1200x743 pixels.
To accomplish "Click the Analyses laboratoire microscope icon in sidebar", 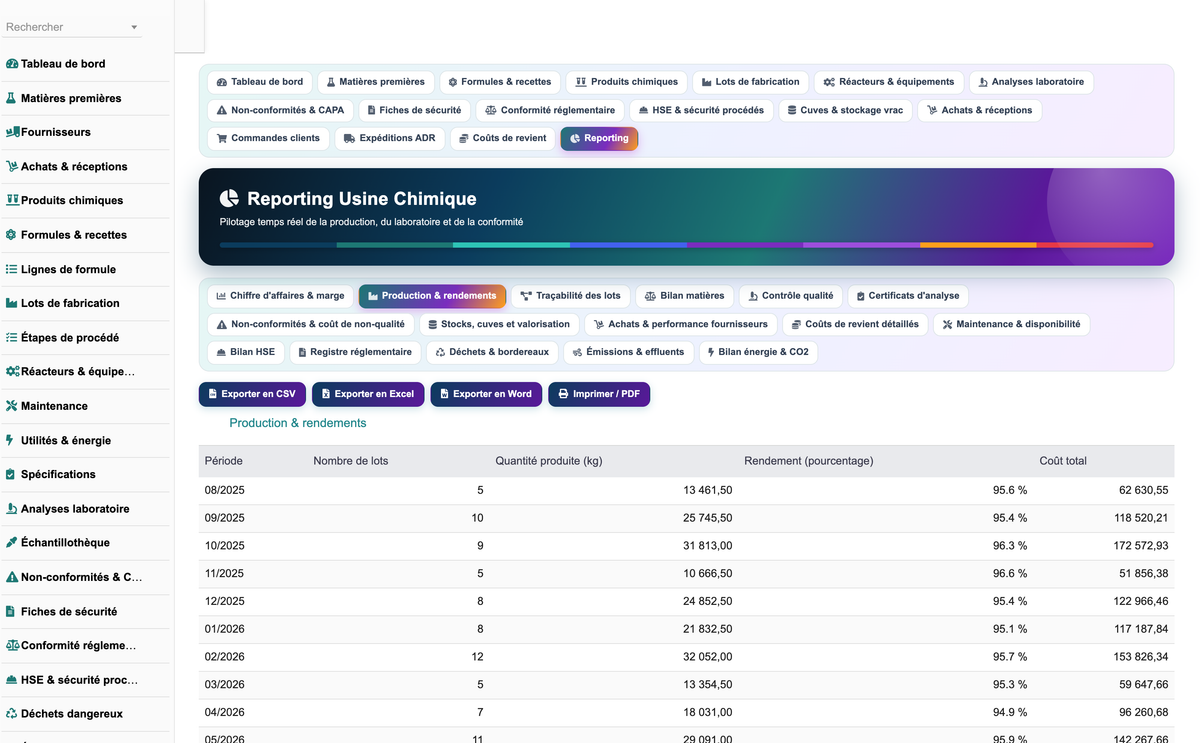I will point(12,508).
